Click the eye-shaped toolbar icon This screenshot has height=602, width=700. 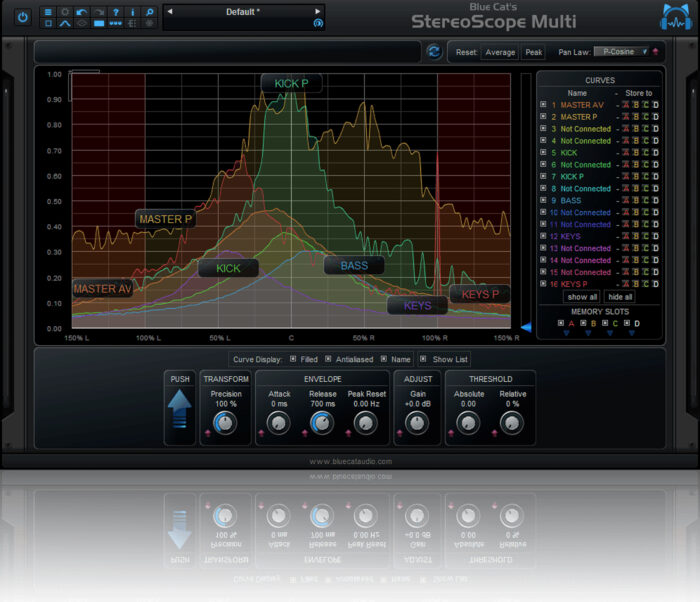[x=82, y=23]
